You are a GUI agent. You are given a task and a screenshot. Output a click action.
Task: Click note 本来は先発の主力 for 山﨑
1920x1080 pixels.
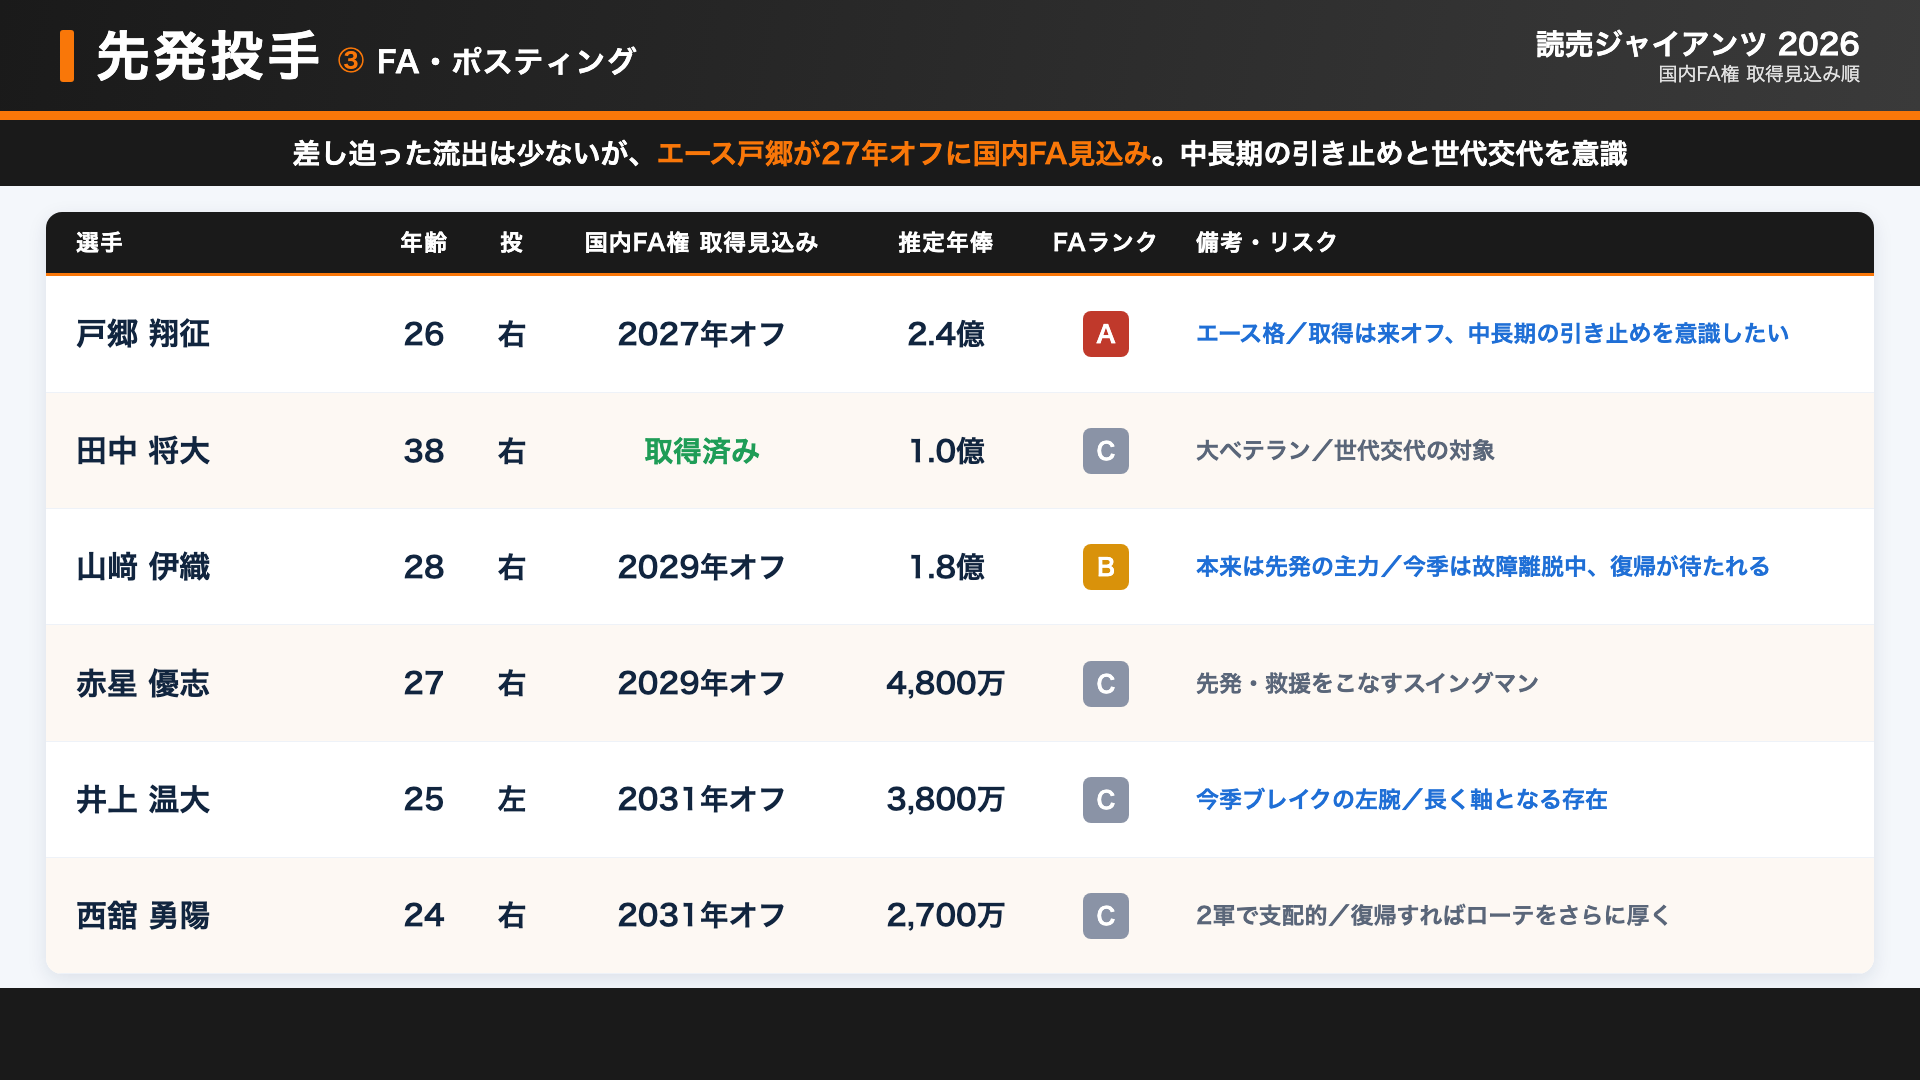[1483, 567]
